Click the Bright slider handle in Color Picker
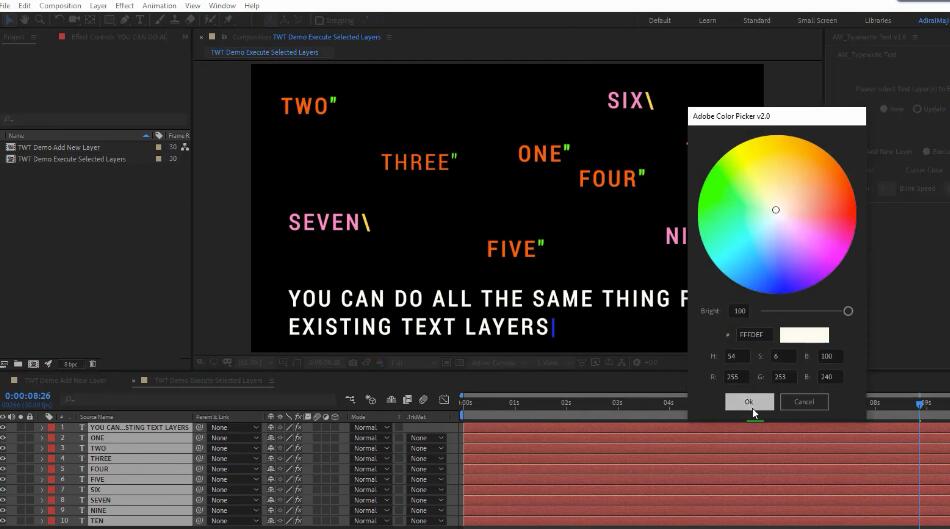The width and height of the screenshot is (950, 529). [848, 311]
